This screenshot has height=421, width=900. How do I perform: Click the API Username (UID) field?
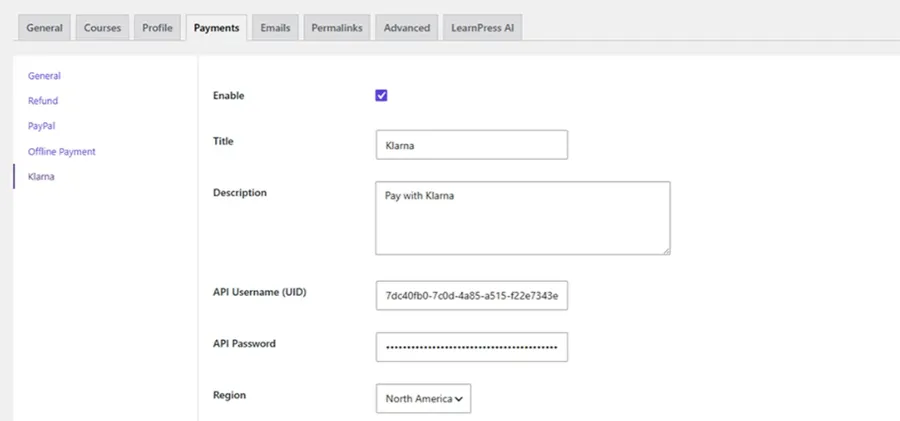coord(472,295)
